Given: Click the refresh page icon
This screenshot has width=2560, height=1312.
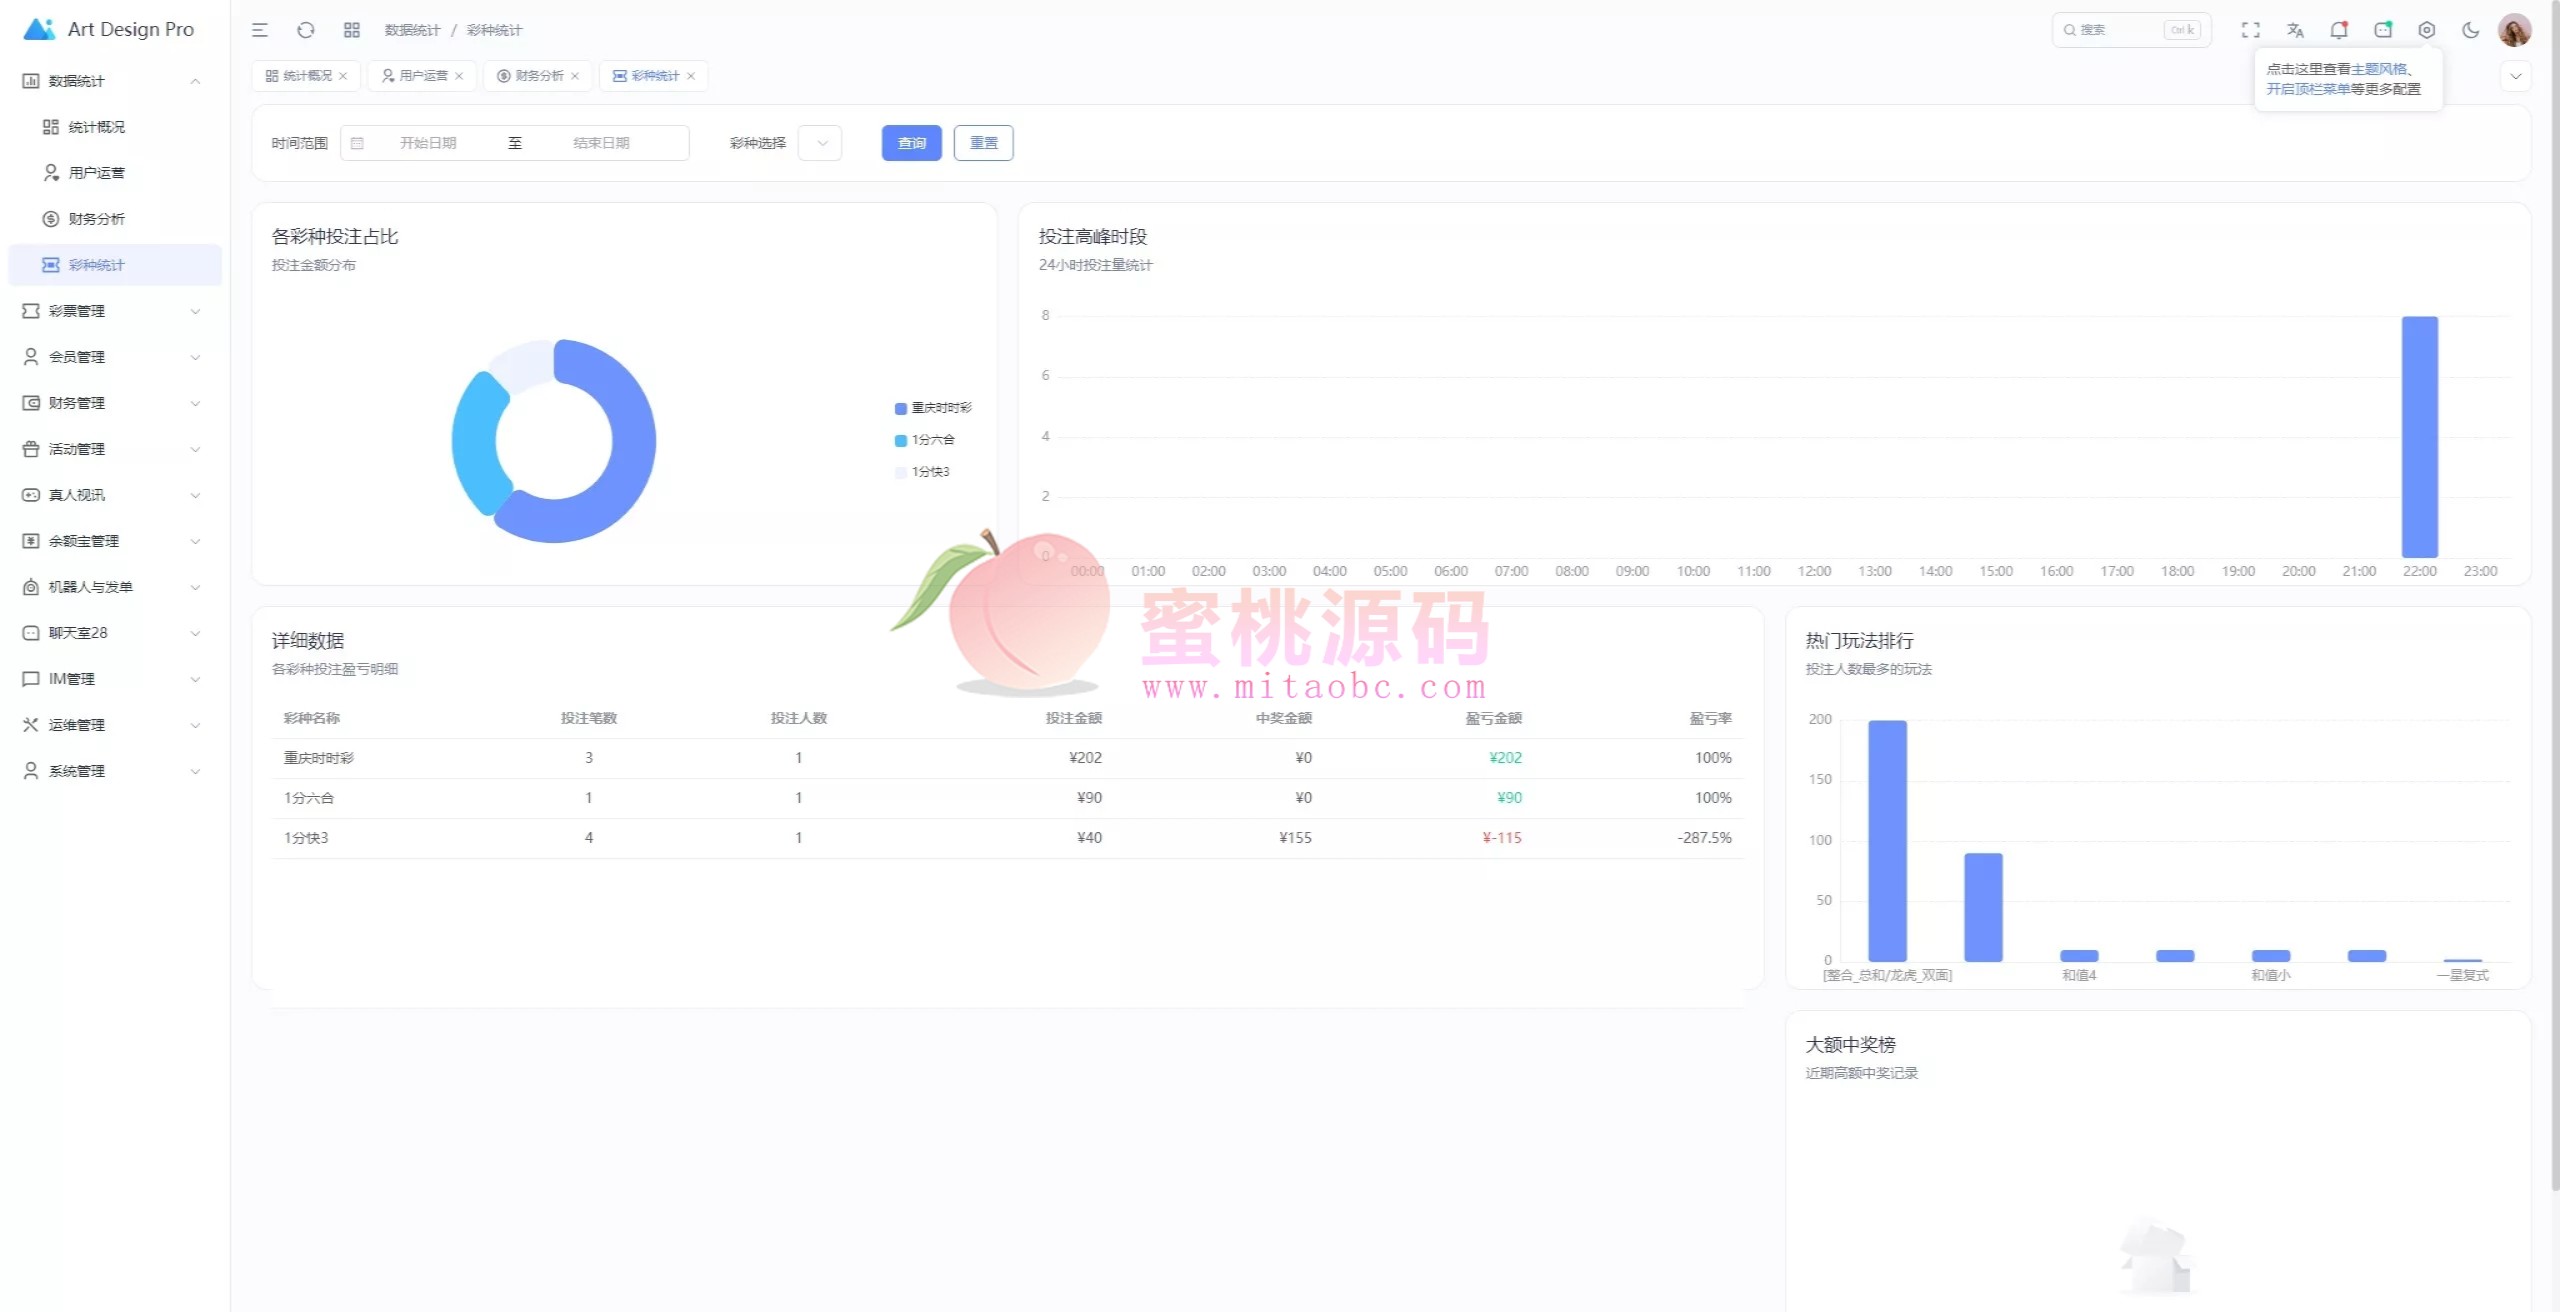Looking at the screenshot, I should pos(306,30).
